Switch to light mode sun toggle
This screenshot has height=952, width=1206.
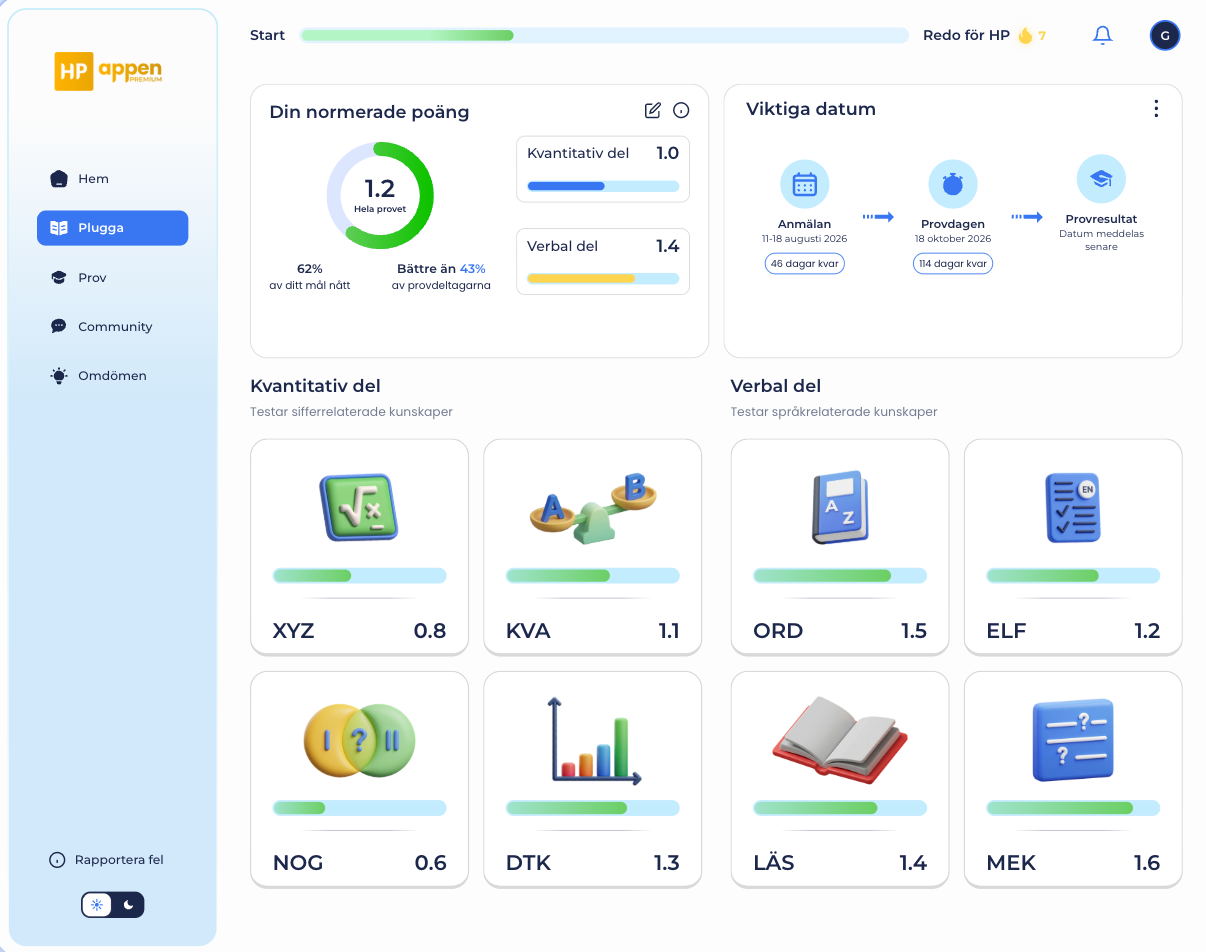click(x=97, y=905)
